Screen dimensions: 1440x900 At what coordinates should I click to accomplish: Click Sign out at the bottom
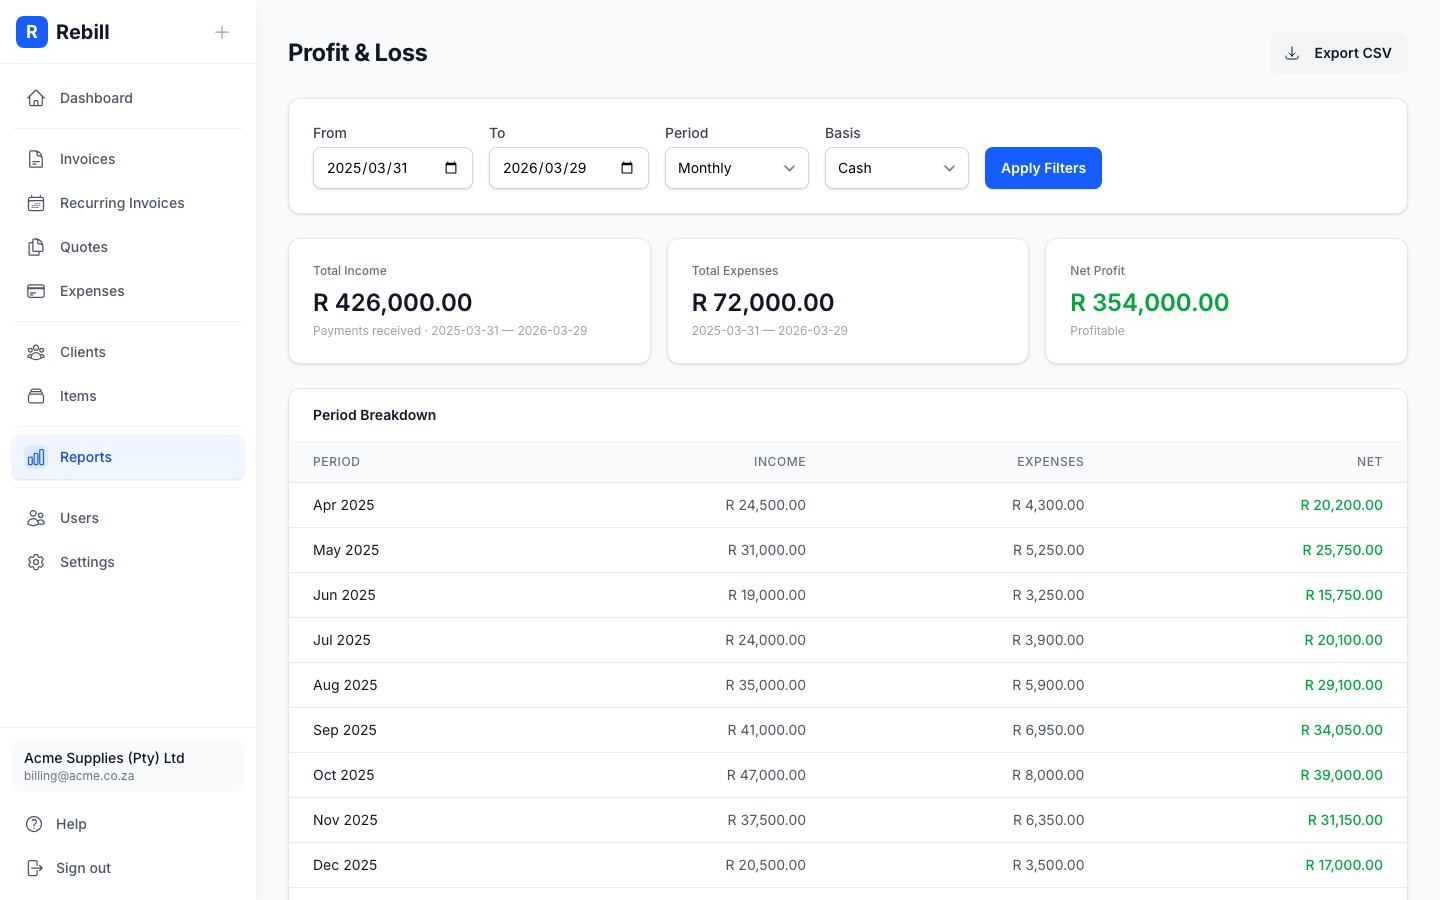point(83,868)
